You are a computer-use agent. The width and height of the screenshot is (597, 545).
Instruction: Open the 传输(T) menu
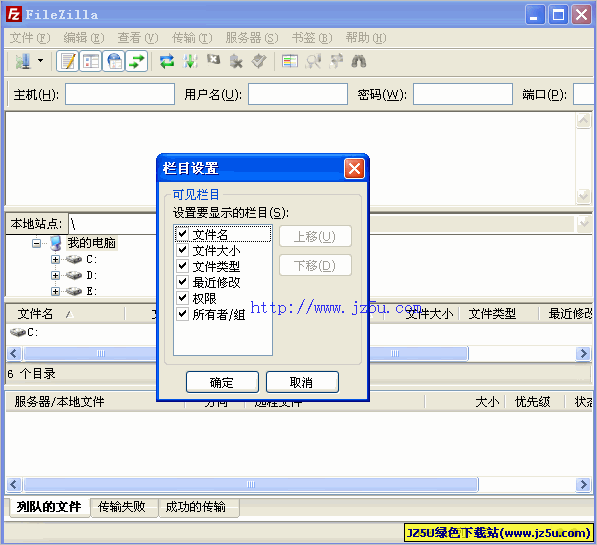click(x=192, y=38)
